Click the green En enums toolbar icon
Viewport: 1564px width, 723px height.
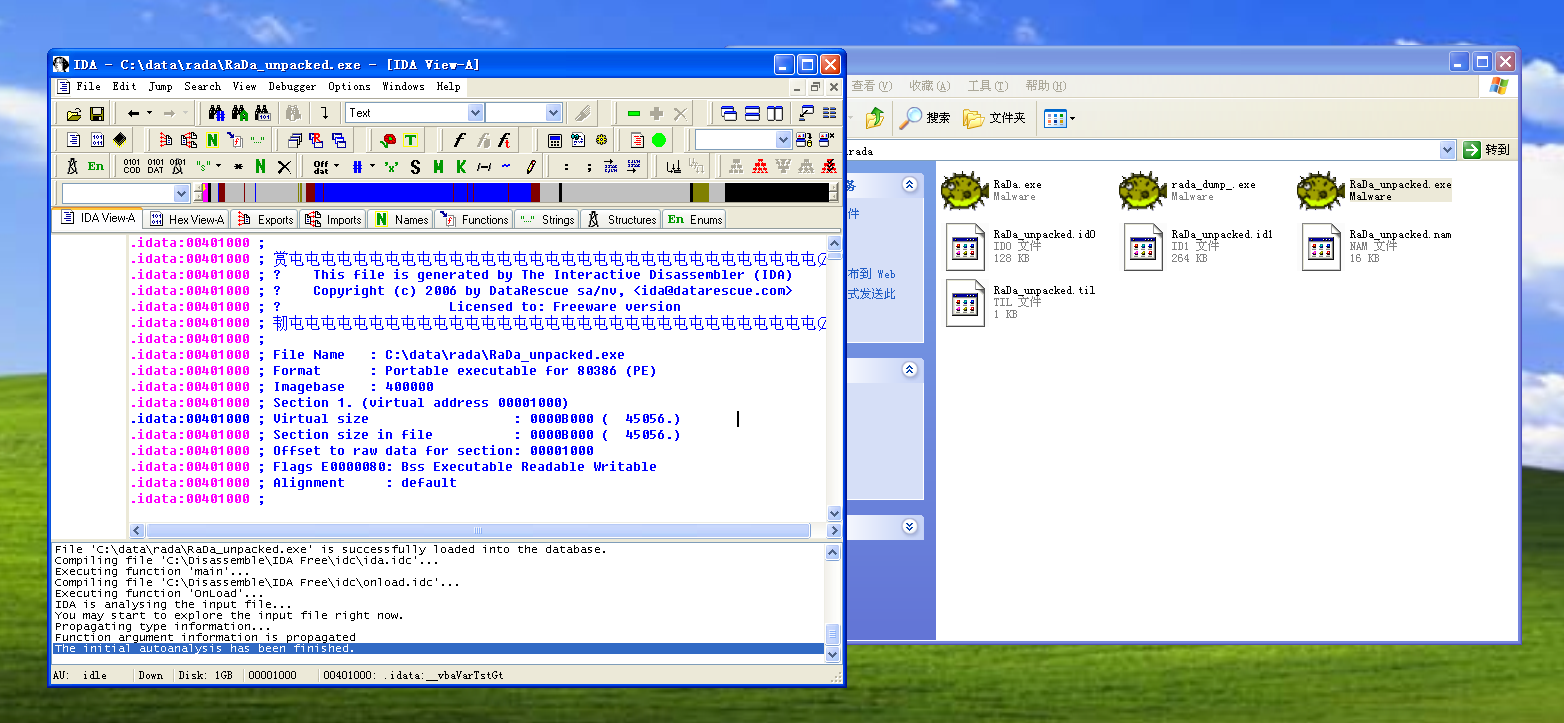[96, 166]
